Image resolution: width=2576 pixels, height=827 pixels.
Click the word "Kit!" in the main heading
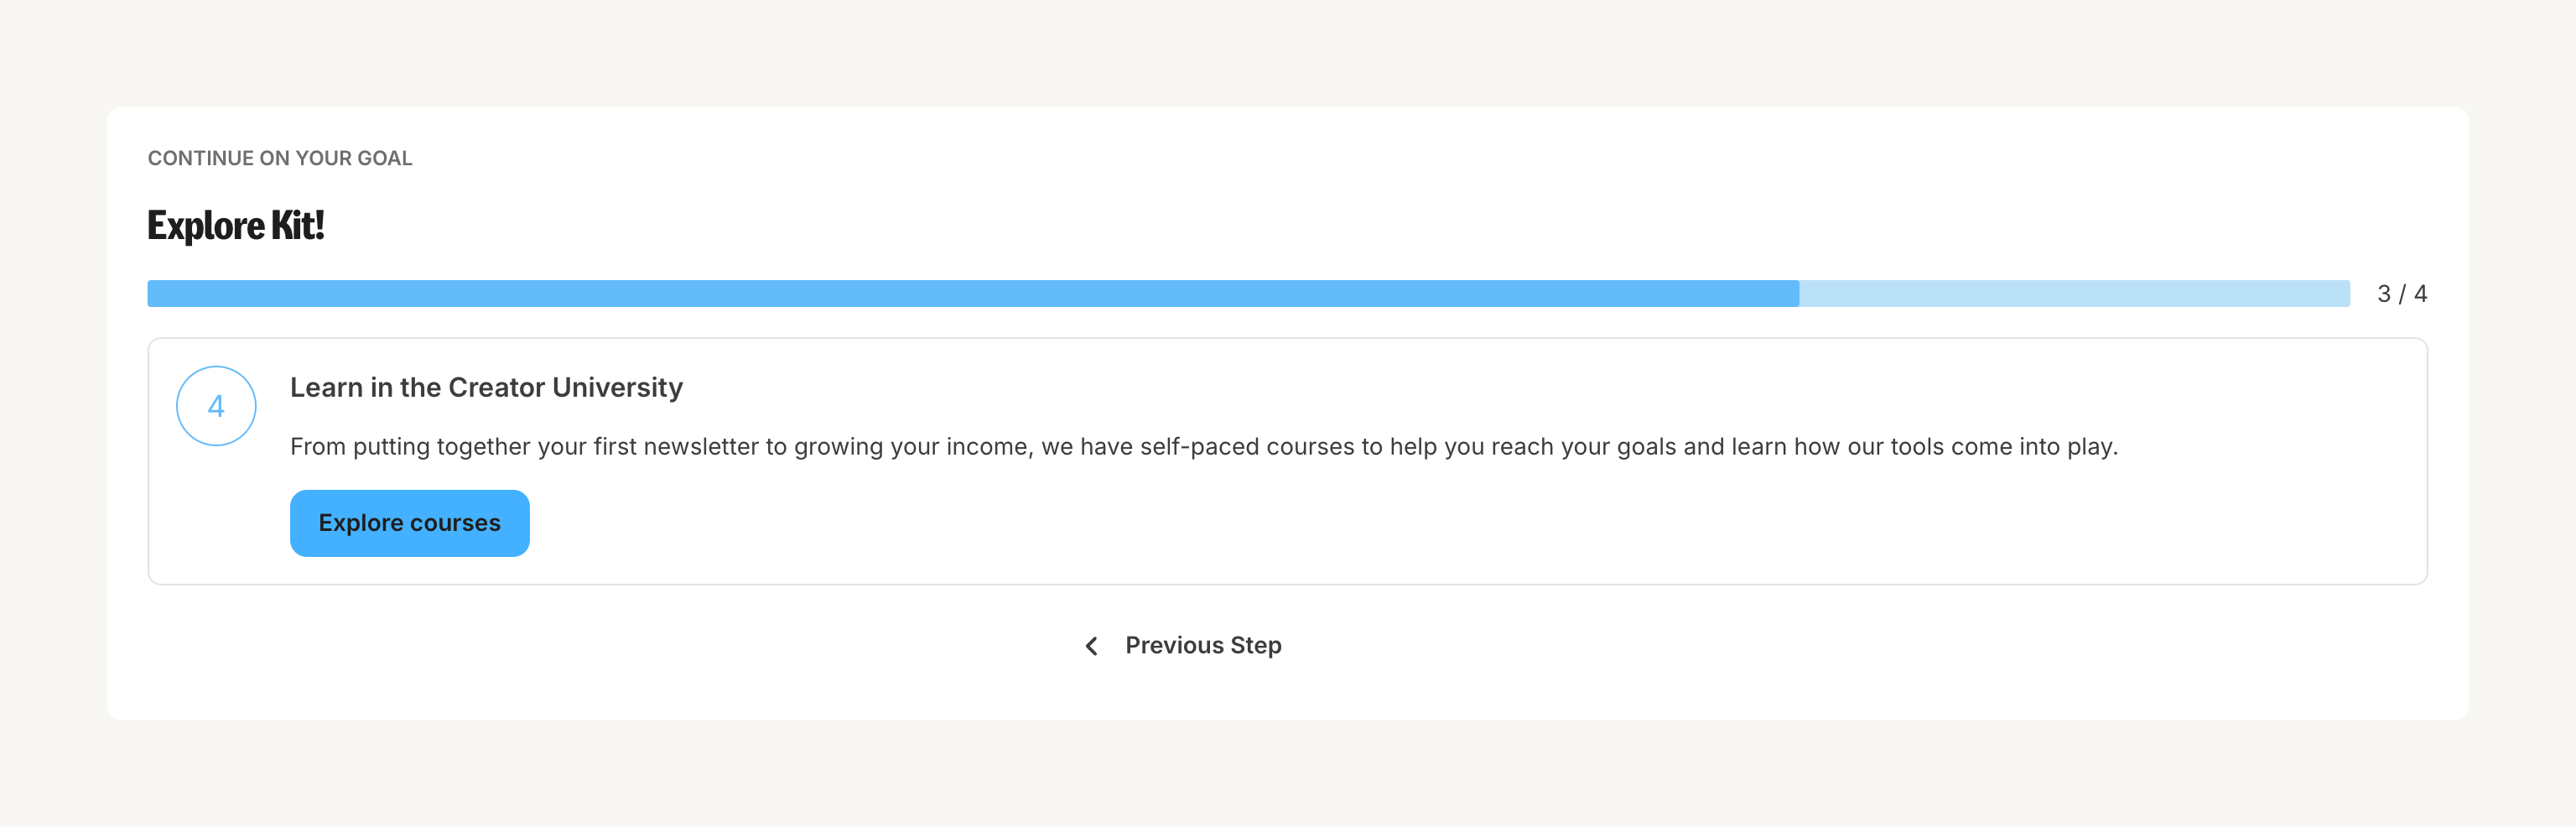[298, 225]
